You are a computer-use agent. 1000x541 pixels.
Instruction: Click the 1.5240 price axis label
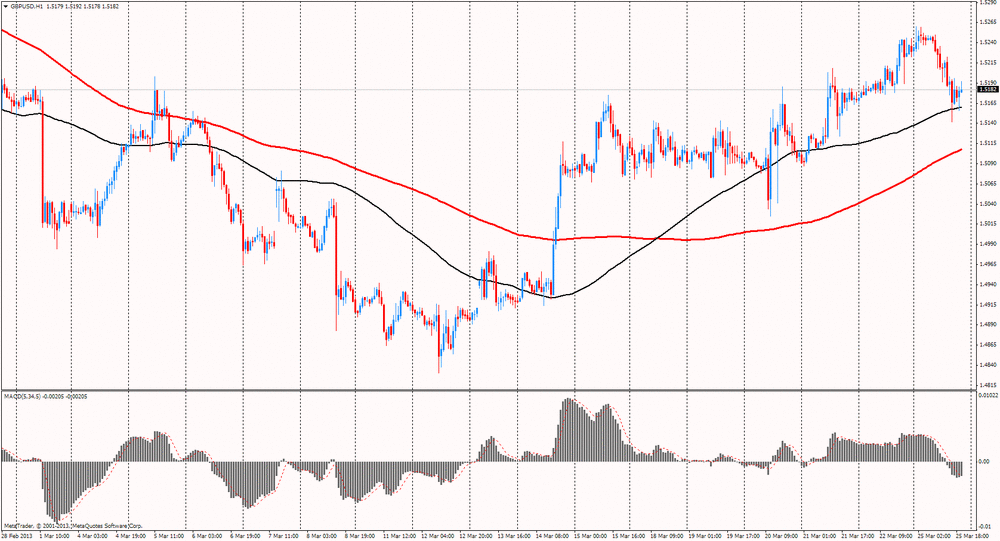988,42
